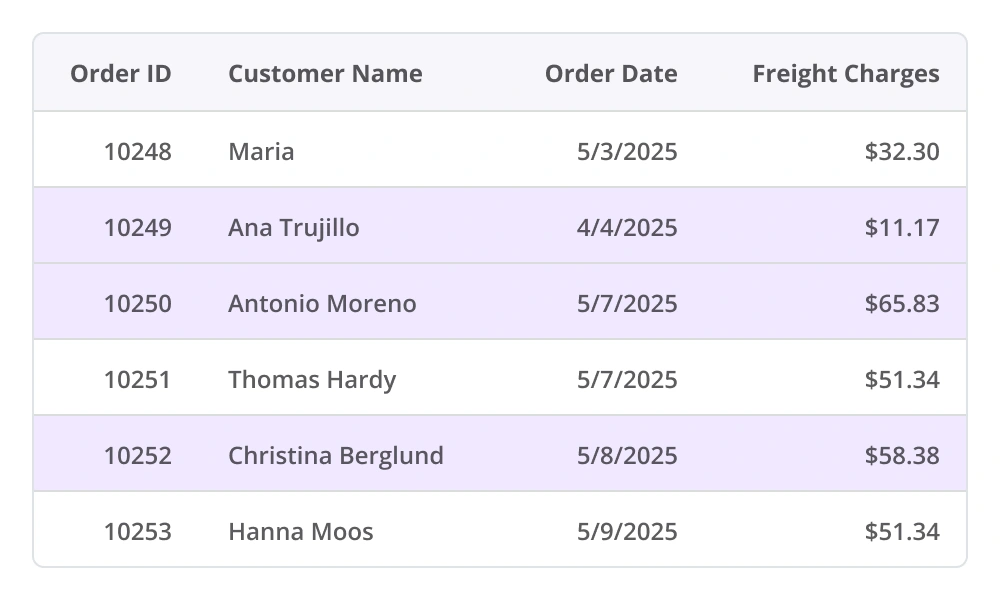Select order ID 10248 cell

137,151
